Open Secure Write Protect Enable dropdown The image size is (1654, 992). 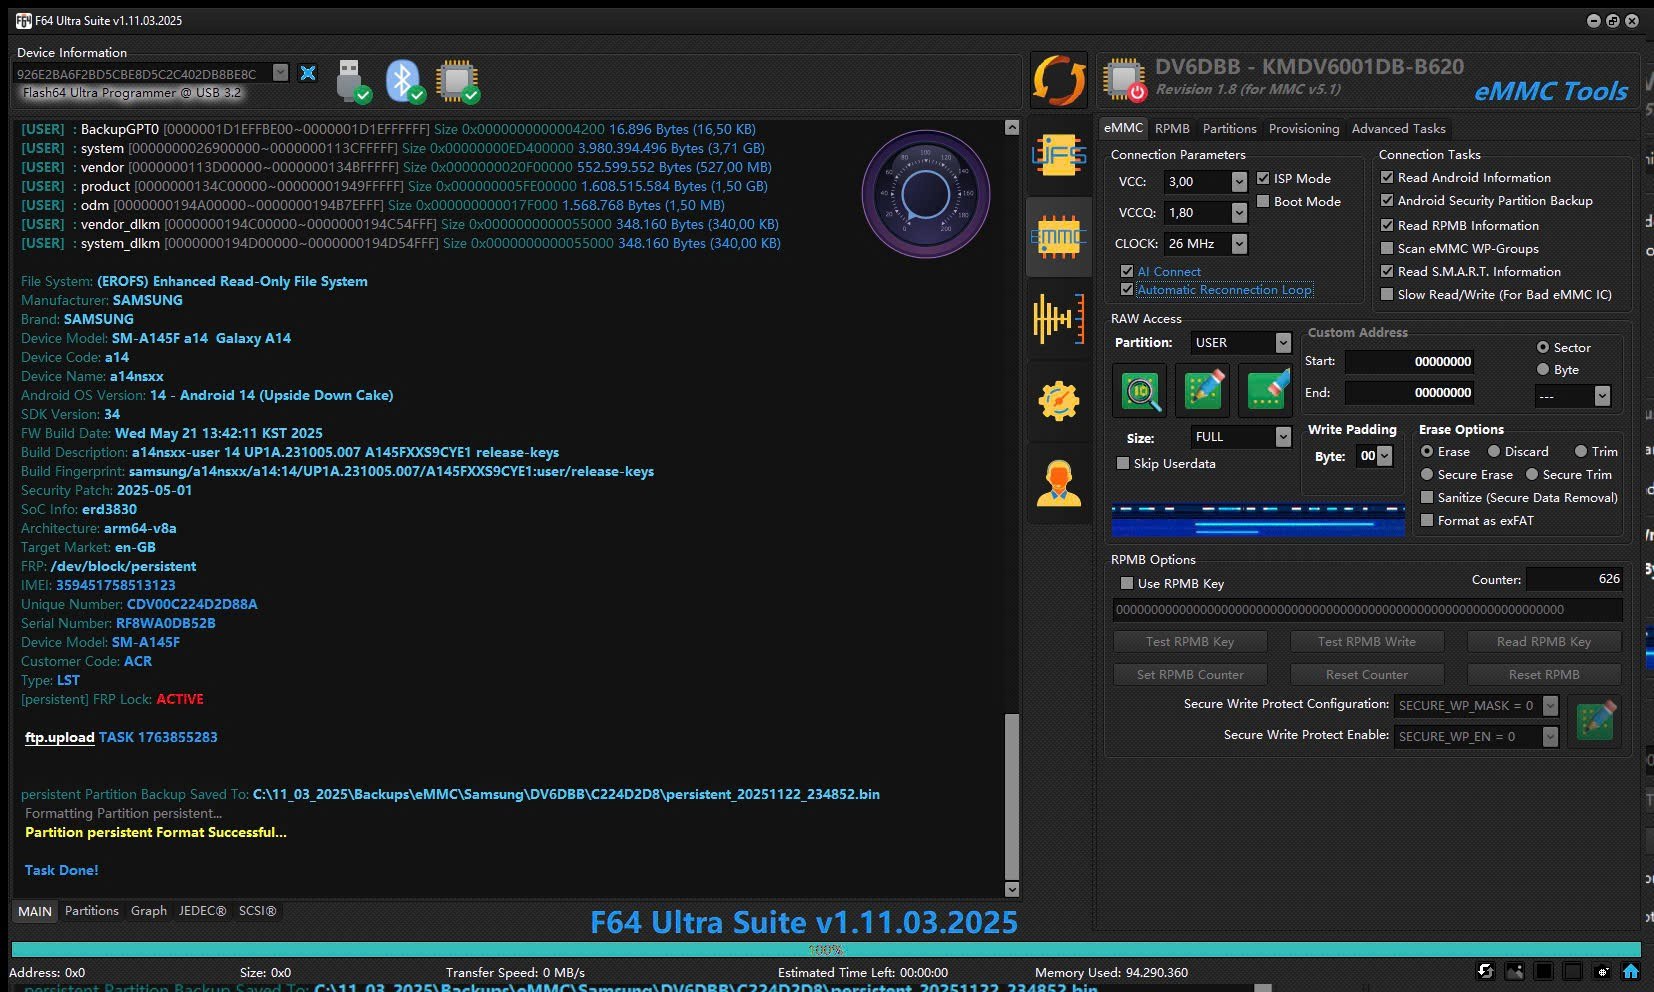(x=1550, y=736)
